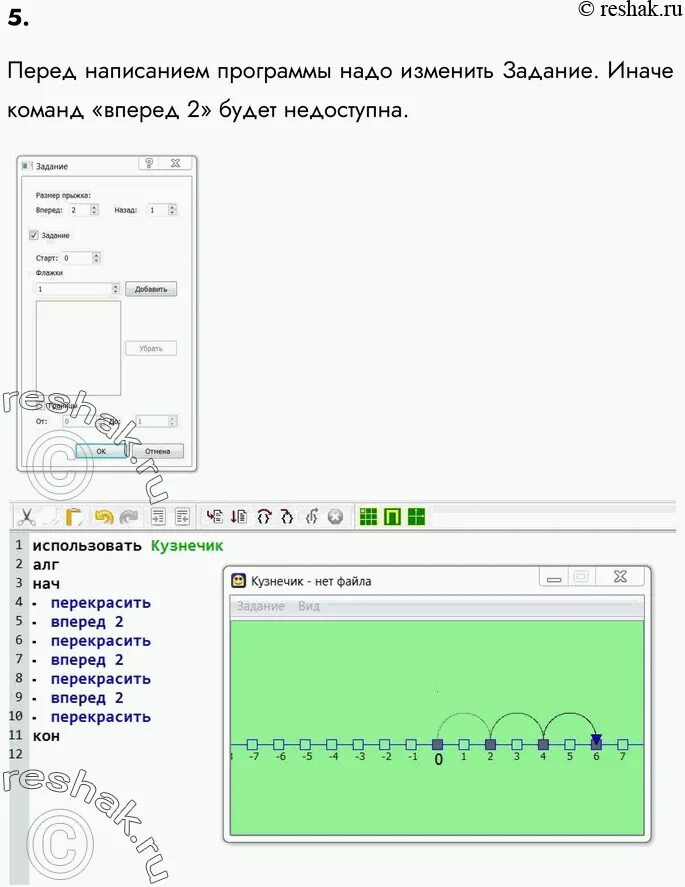Click the empty flags list box
The height and width of the screenshot is (887, 685).
[78, 348]
